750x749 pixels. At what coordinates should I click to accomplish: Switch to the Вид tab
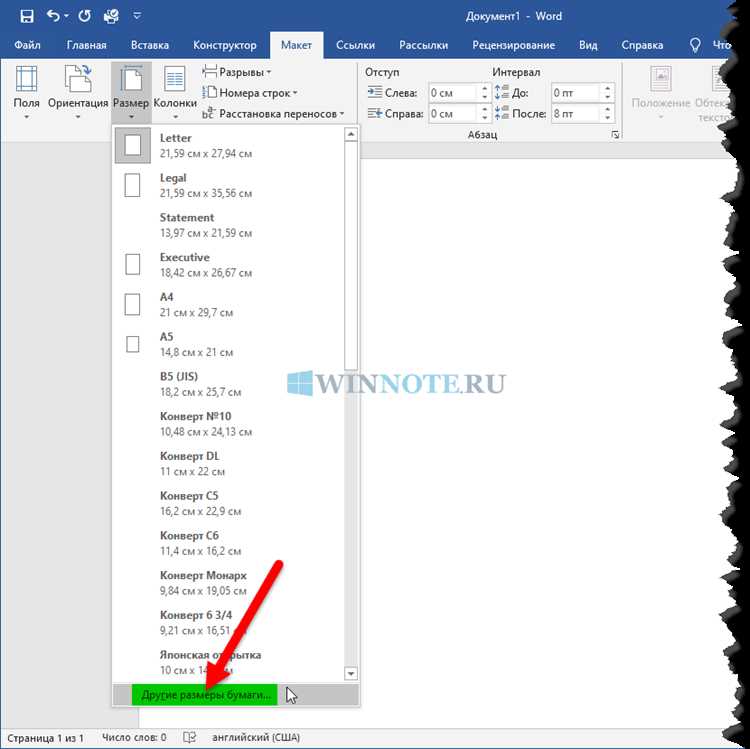tap(588, 45)
